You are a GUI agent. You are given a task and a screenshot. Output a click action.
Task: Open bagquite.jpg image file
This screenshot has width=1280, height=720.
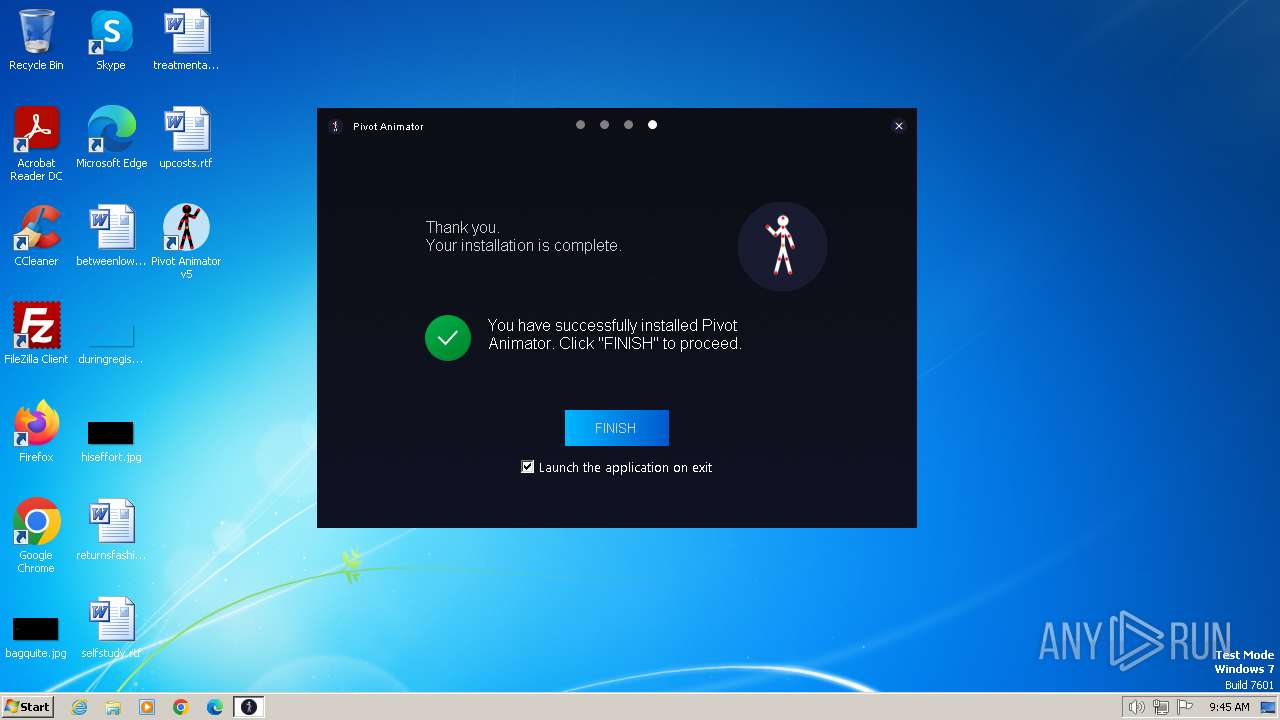(36, 636)
